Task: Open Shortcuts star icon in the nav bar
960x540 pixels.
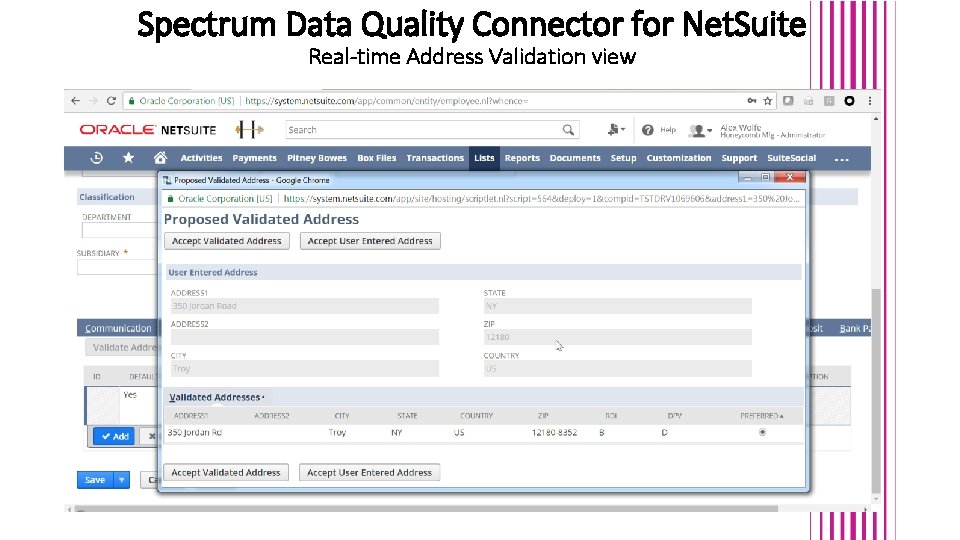Action: tap(128, 158)
